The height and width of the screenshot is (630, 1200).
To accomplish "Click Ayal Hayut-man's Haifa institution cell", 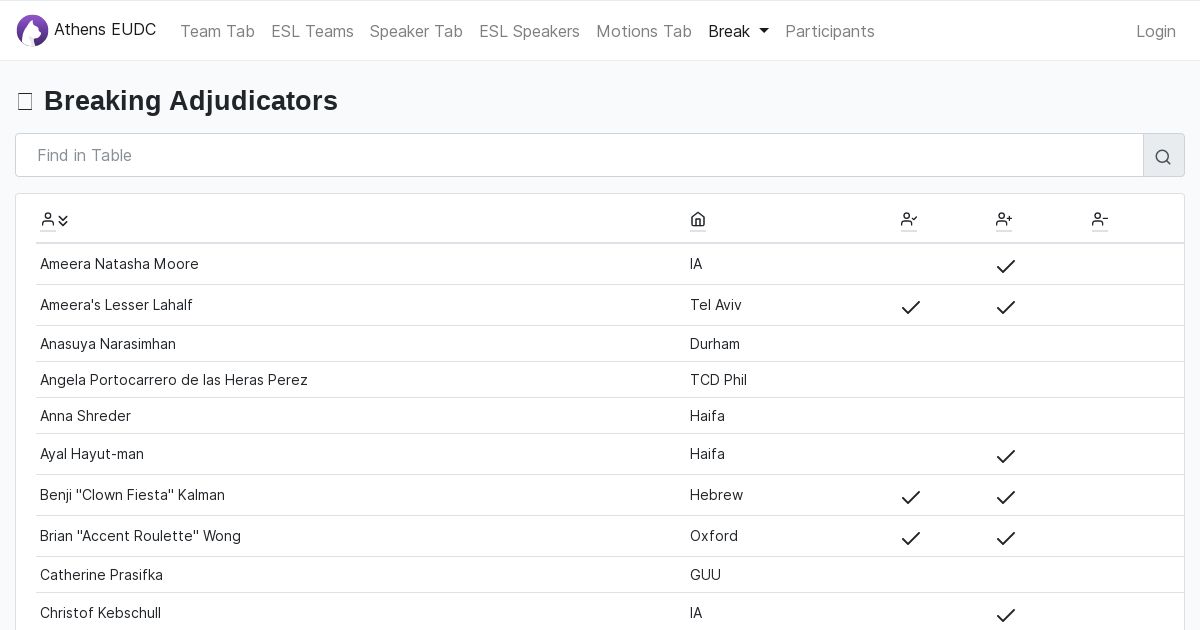I will coord(707,454).
